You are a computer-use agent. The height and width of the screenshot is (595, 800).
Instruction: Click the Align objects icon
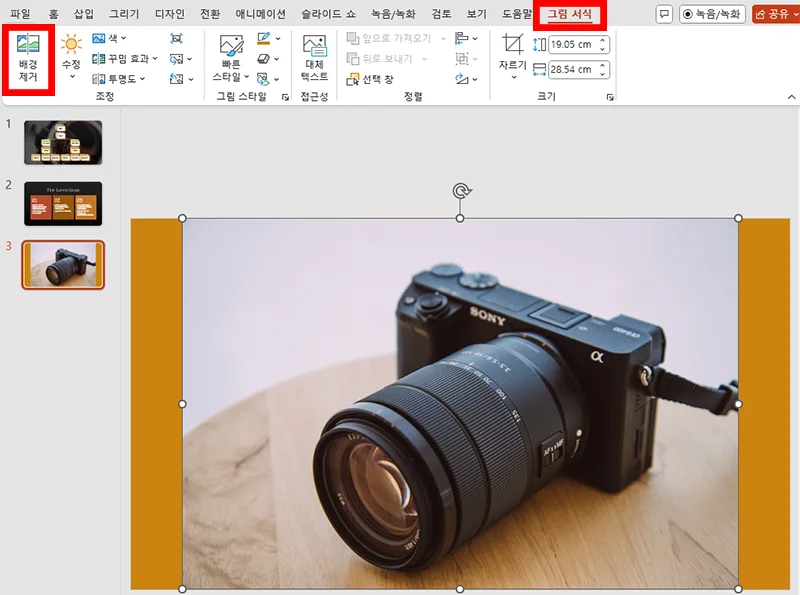point(462,38)
